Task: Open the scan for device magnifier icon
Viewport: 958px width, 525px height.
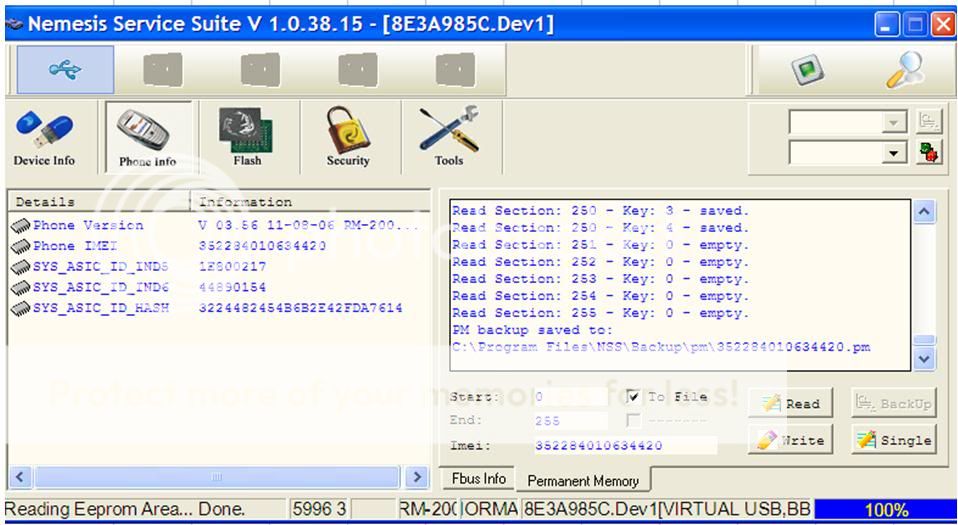Action: 905,70
